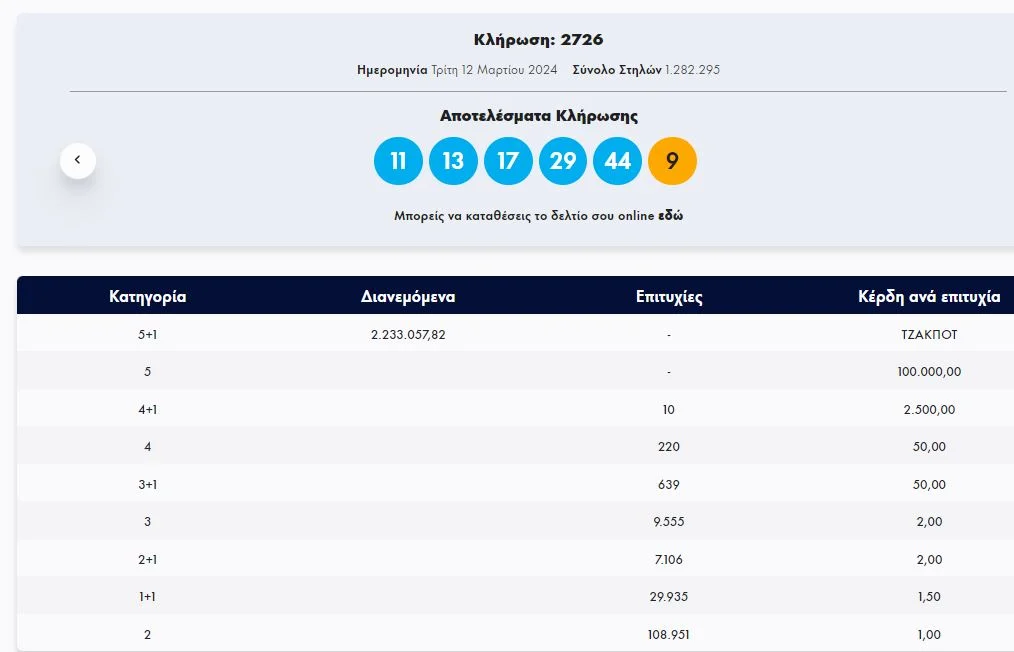Select the 100.000,00 prize value

click(x=929, y=372)
